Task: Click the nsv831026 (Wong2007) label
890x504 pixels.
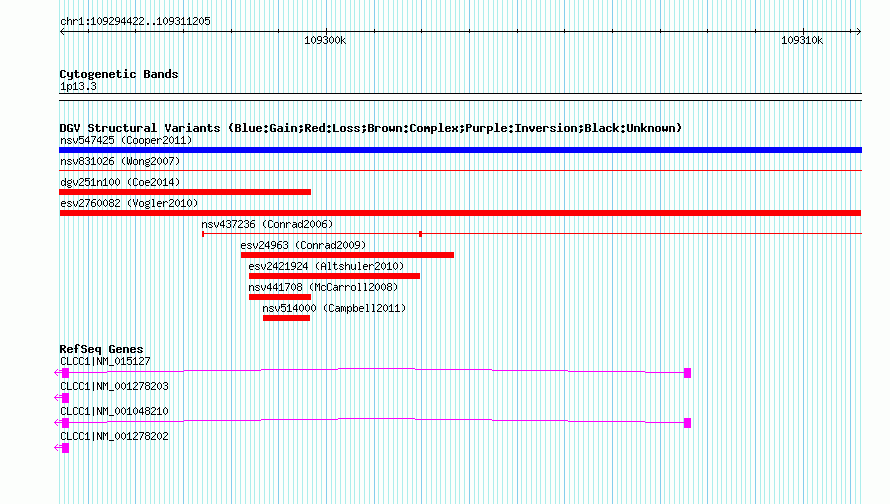Action: (x=120, y=161)
